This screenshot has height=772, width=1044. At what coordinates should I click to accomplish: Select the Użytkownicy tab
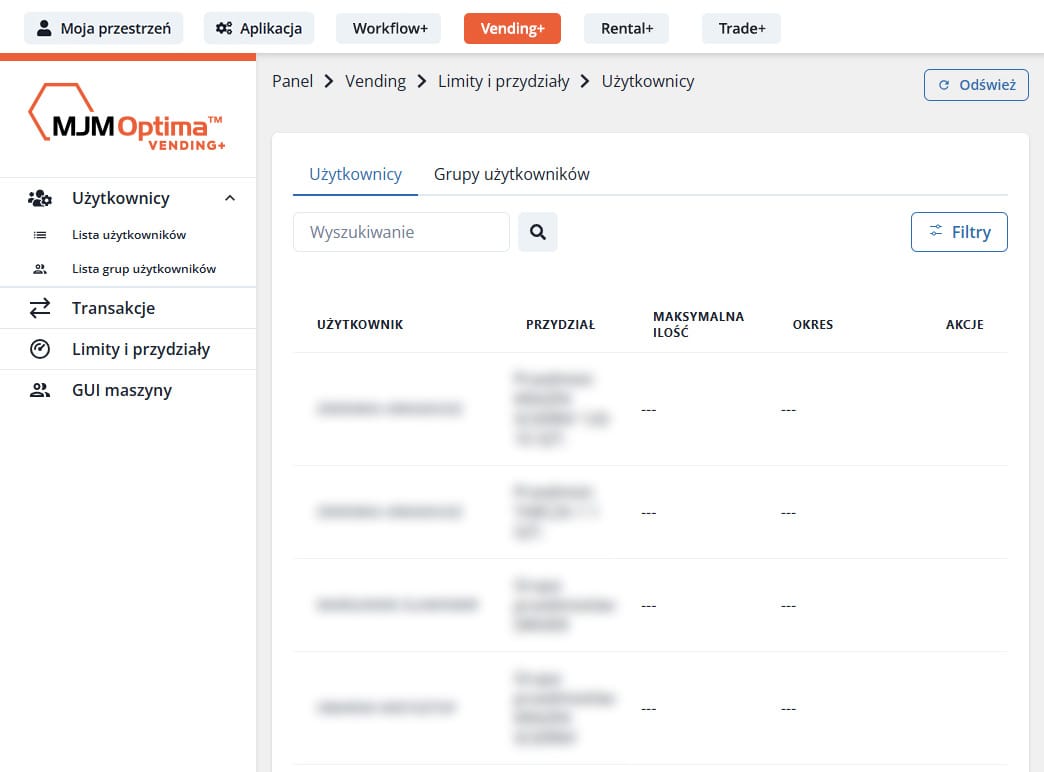[x=355, y=174]
